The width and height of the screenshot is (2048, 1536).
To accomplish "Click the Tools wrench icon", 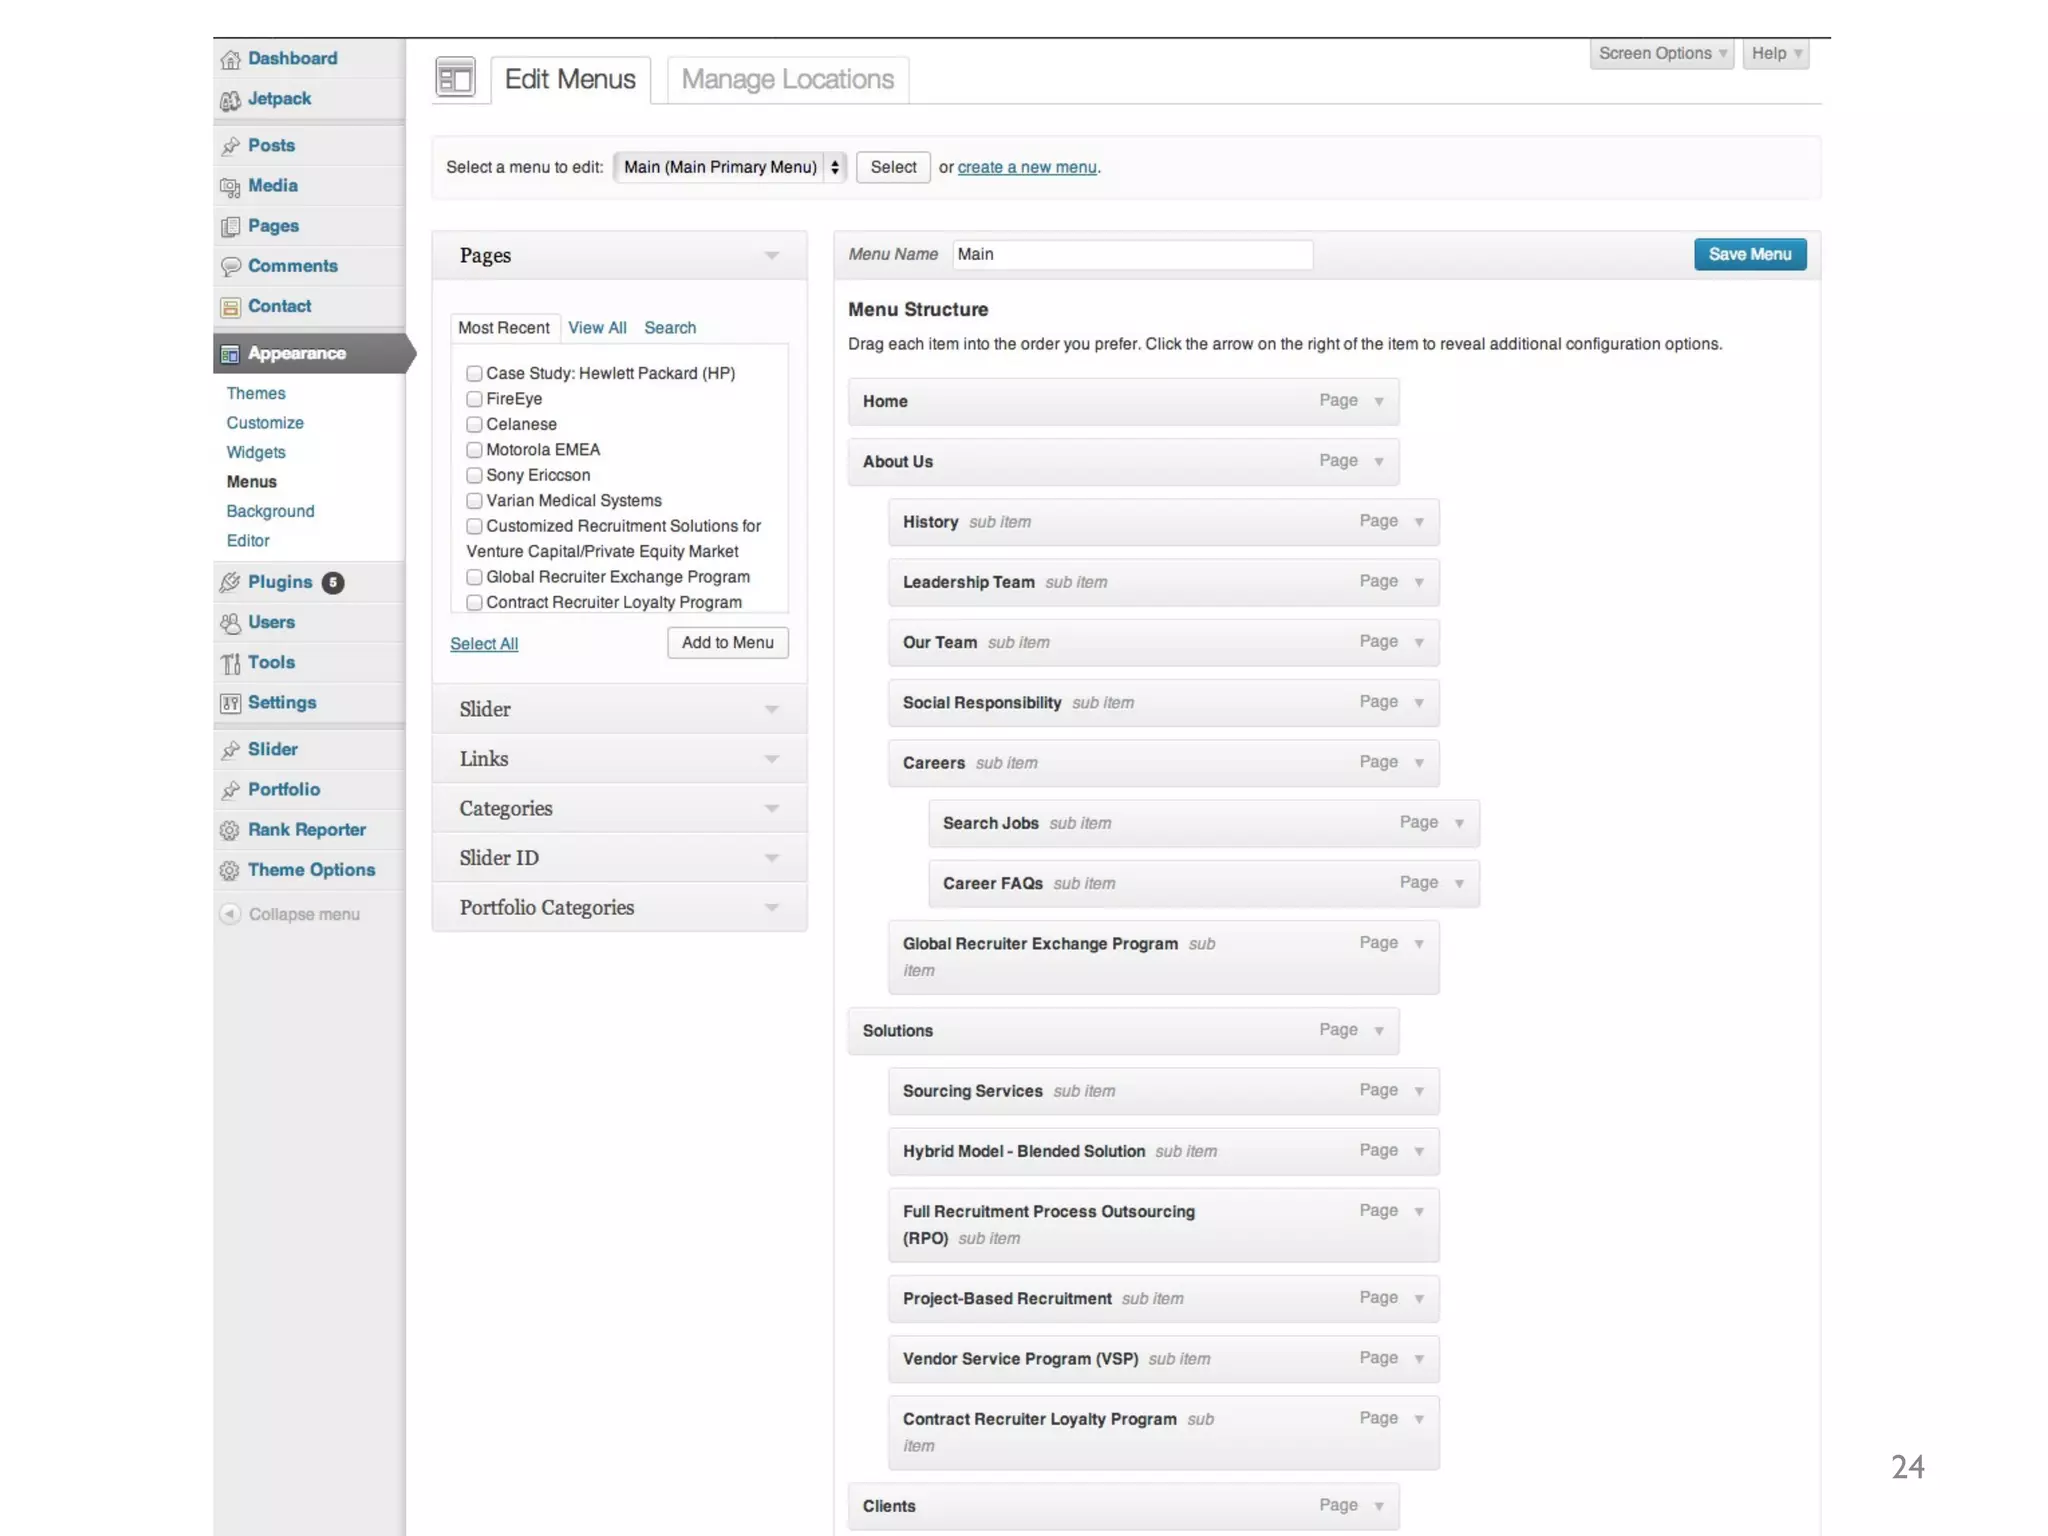I will (230, 663).
